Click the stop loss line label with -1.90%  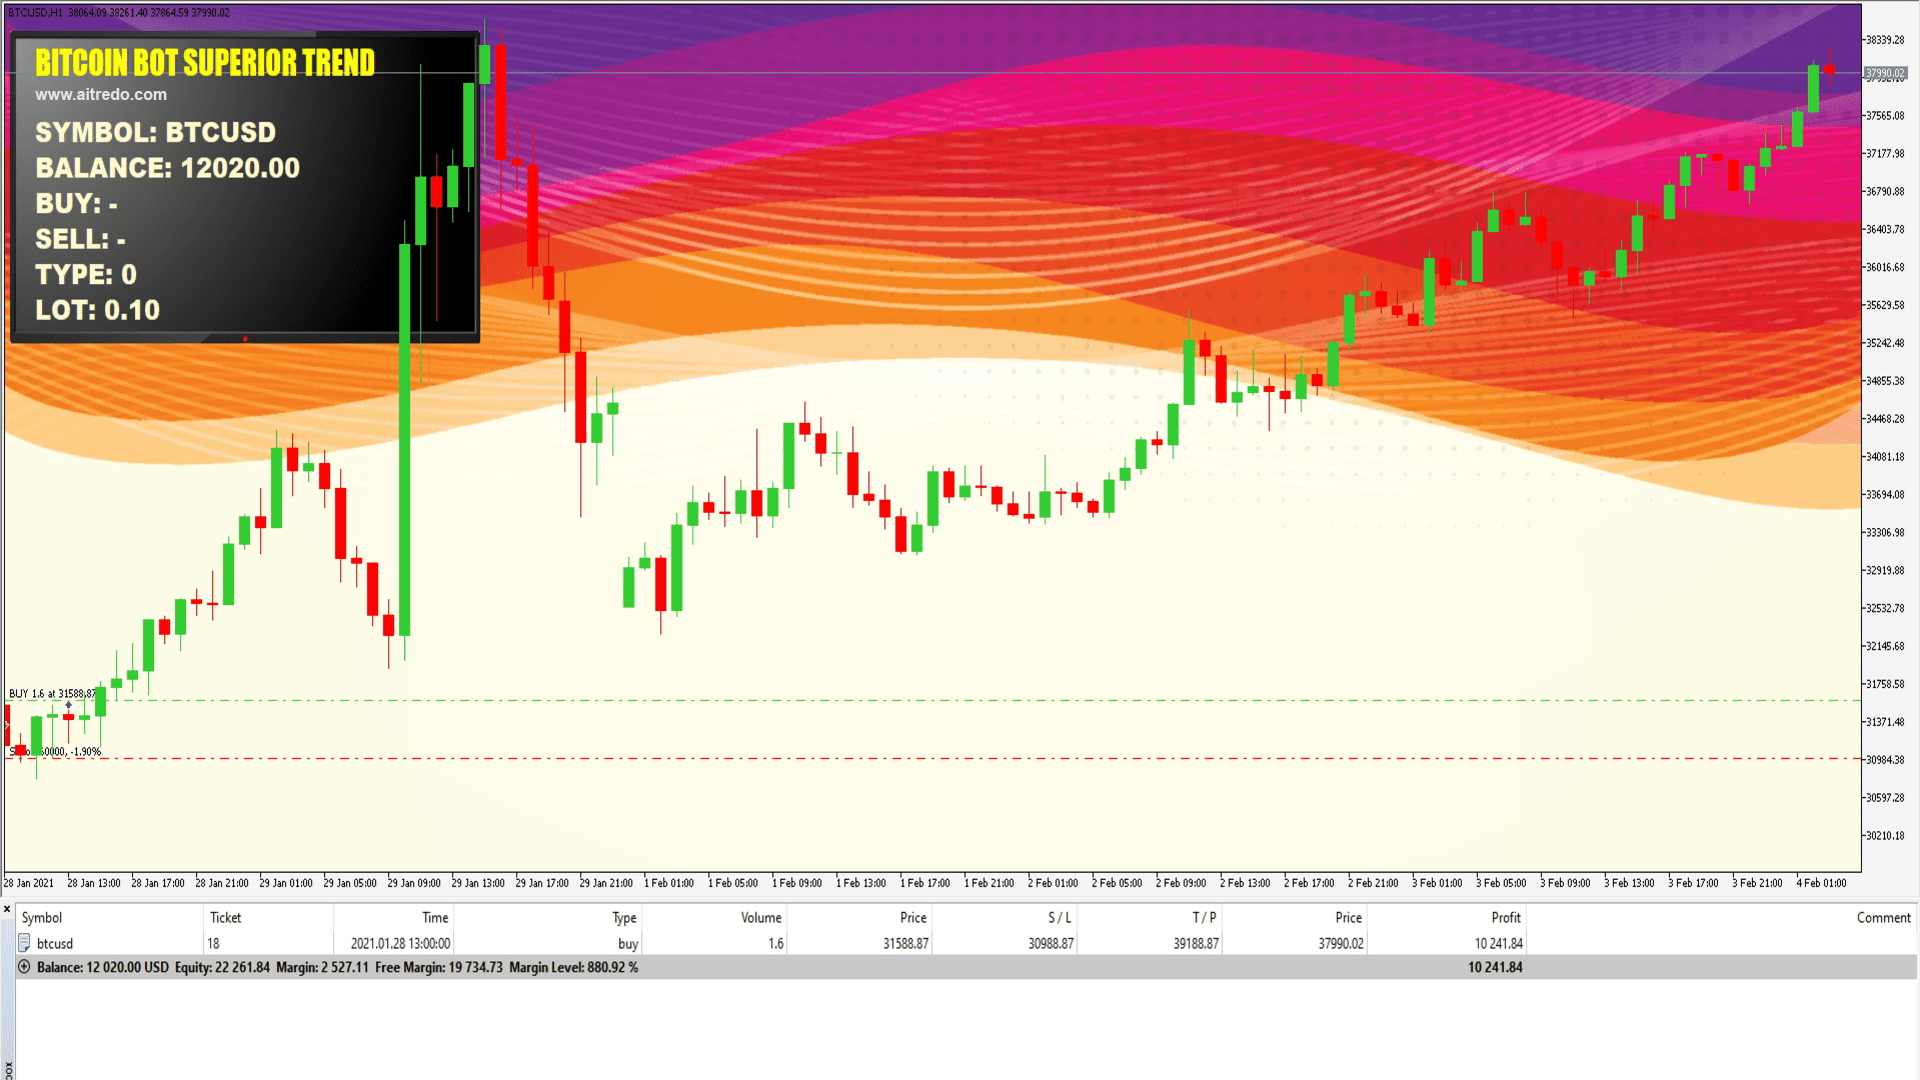[x=56, y=751]
